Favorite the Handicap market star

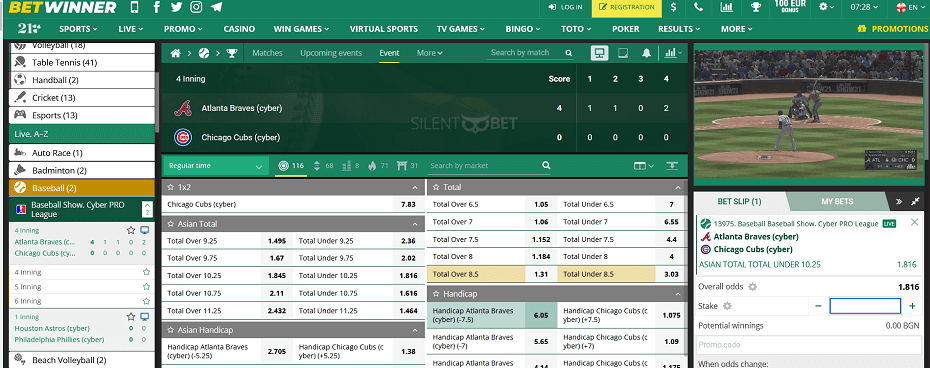437,294
